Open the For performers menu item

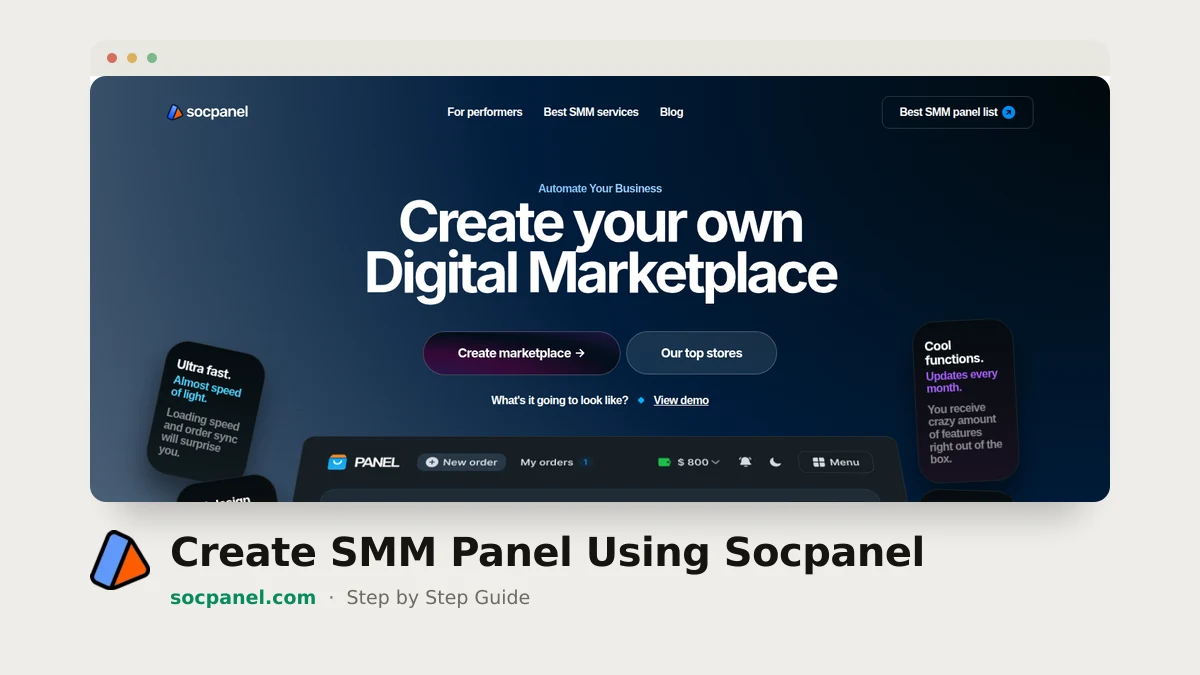click(x=485, y=112)
